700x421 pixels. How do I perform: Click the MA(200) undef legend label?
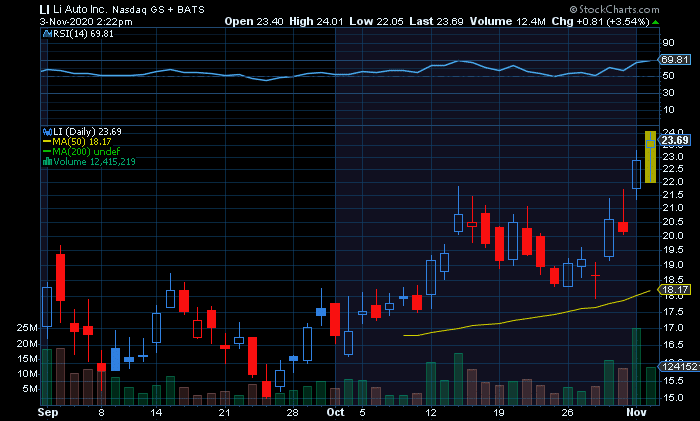[86, 152]
